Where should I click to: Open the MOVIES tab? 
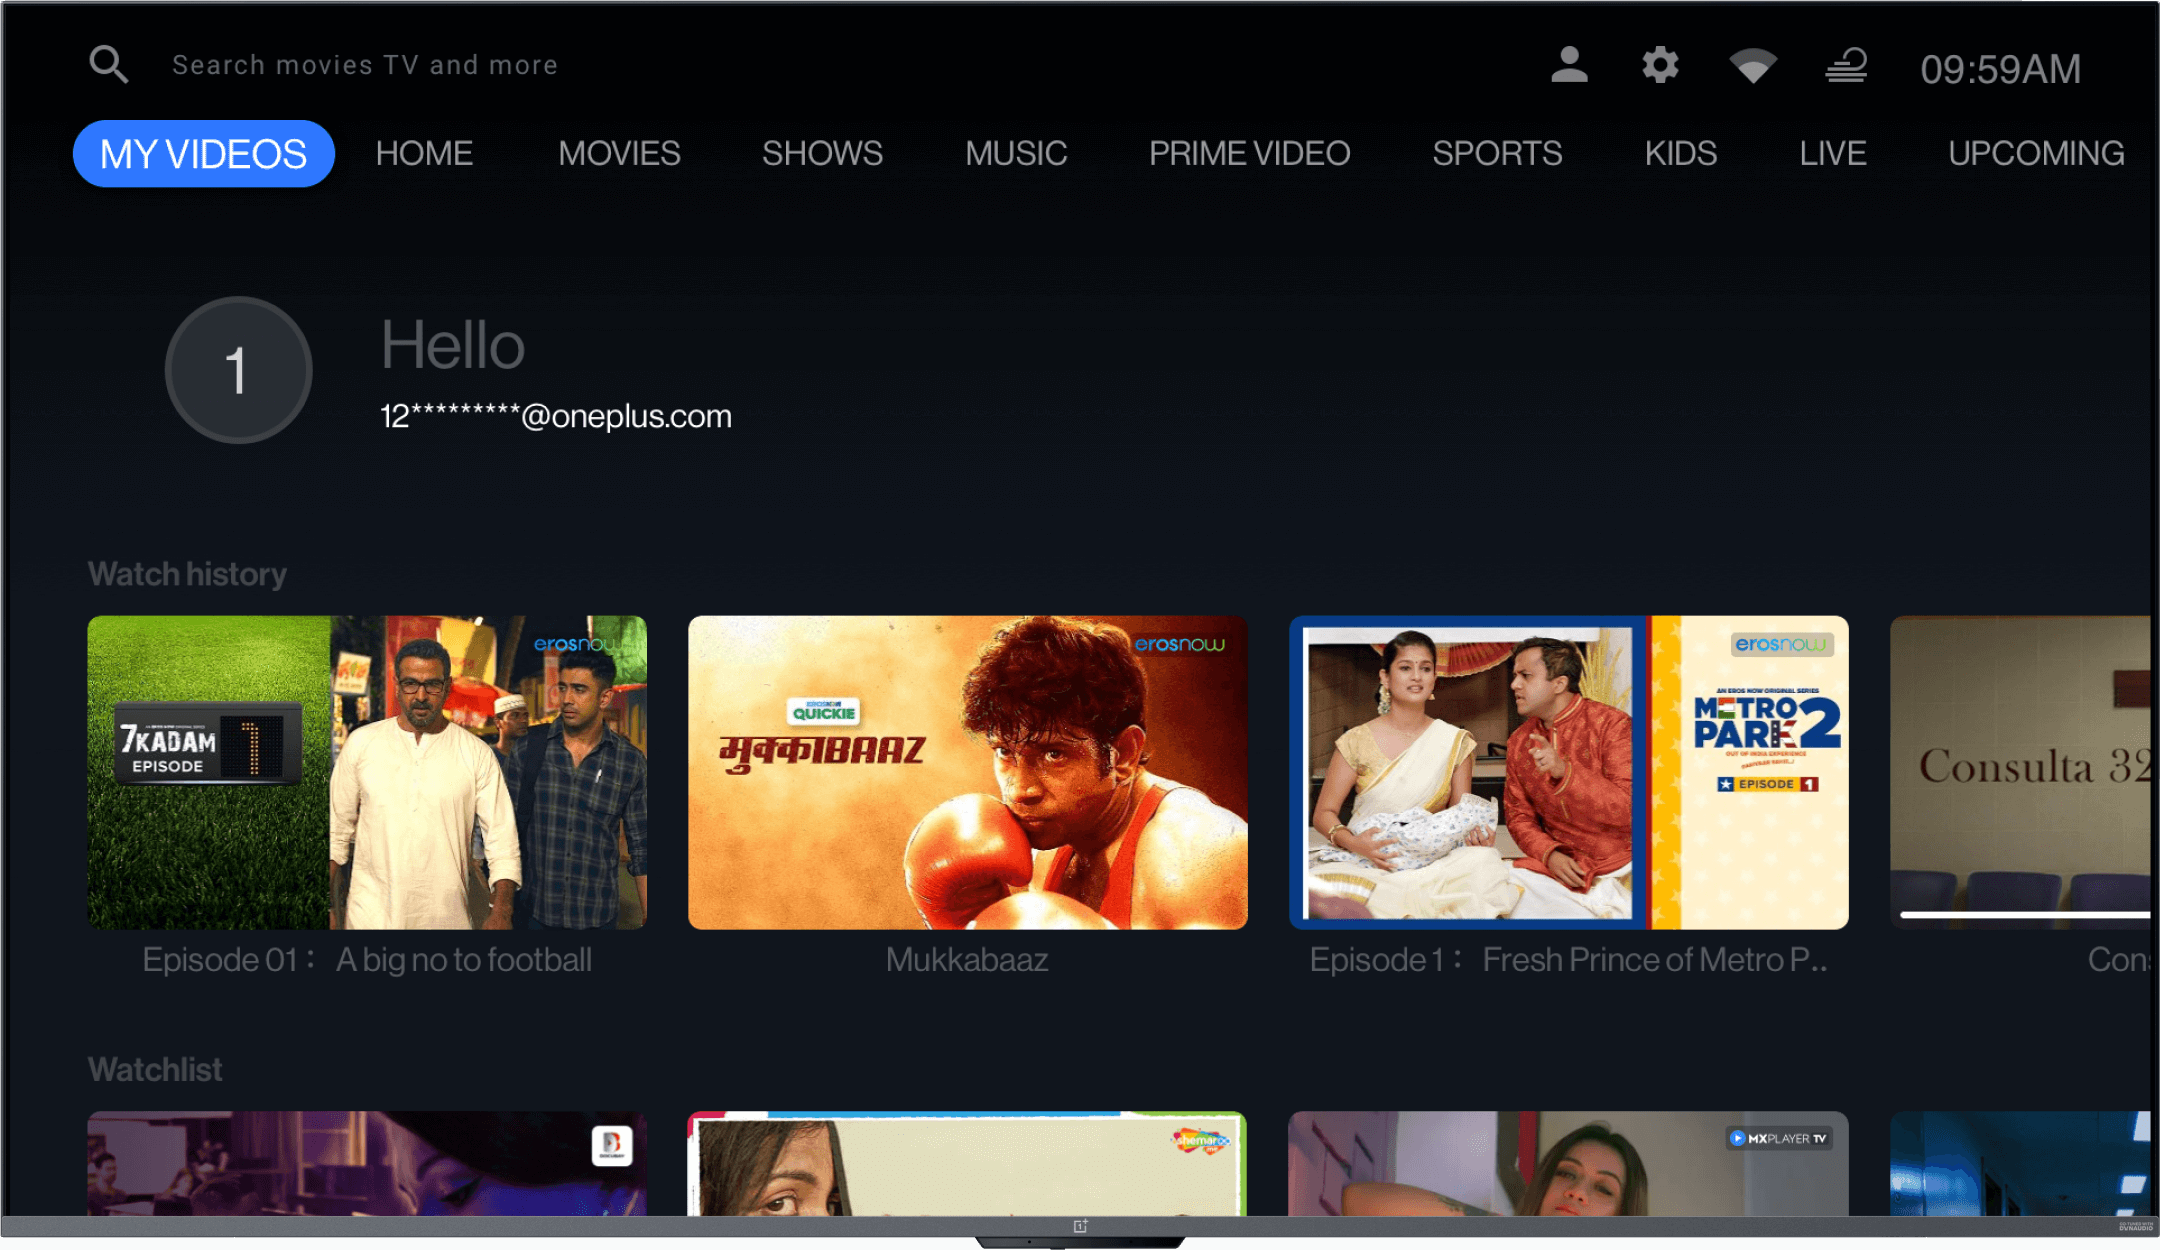click(x=619, y=154)
